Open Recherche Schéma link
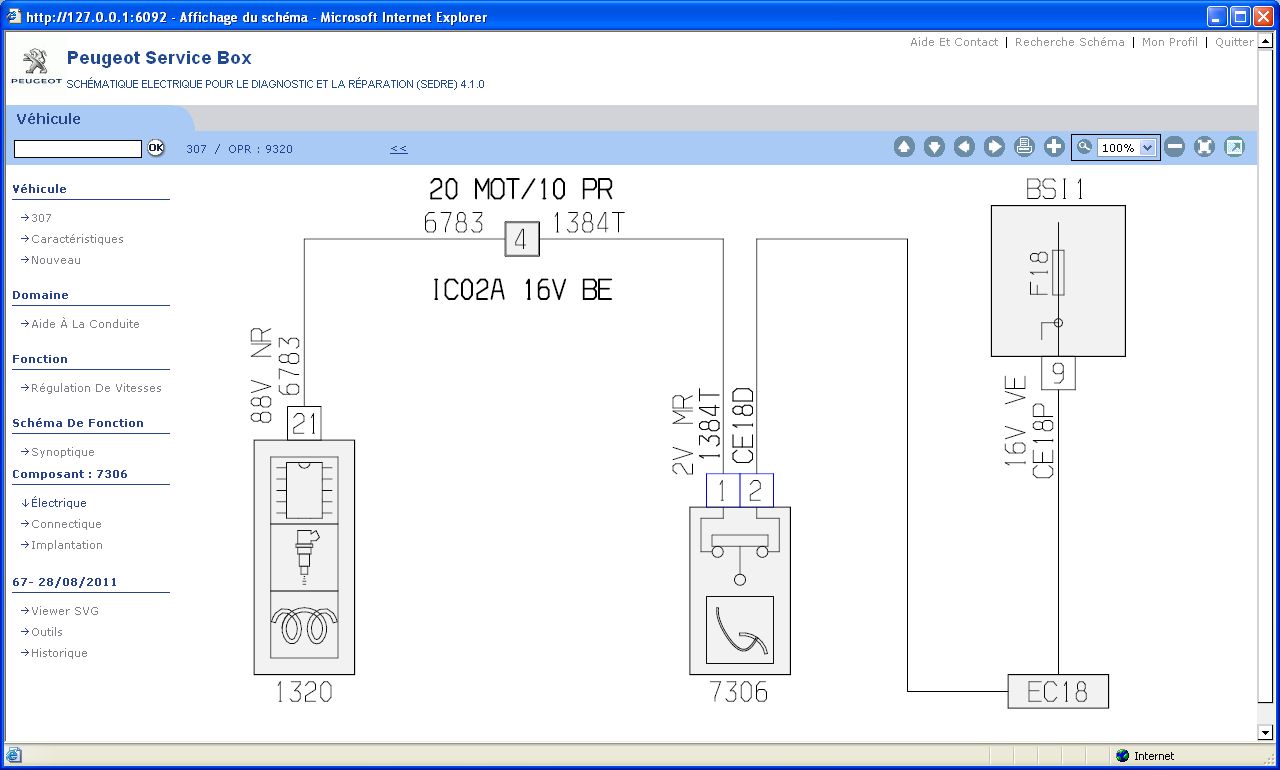This screenshot has width=1280, height=770. 1070,42
